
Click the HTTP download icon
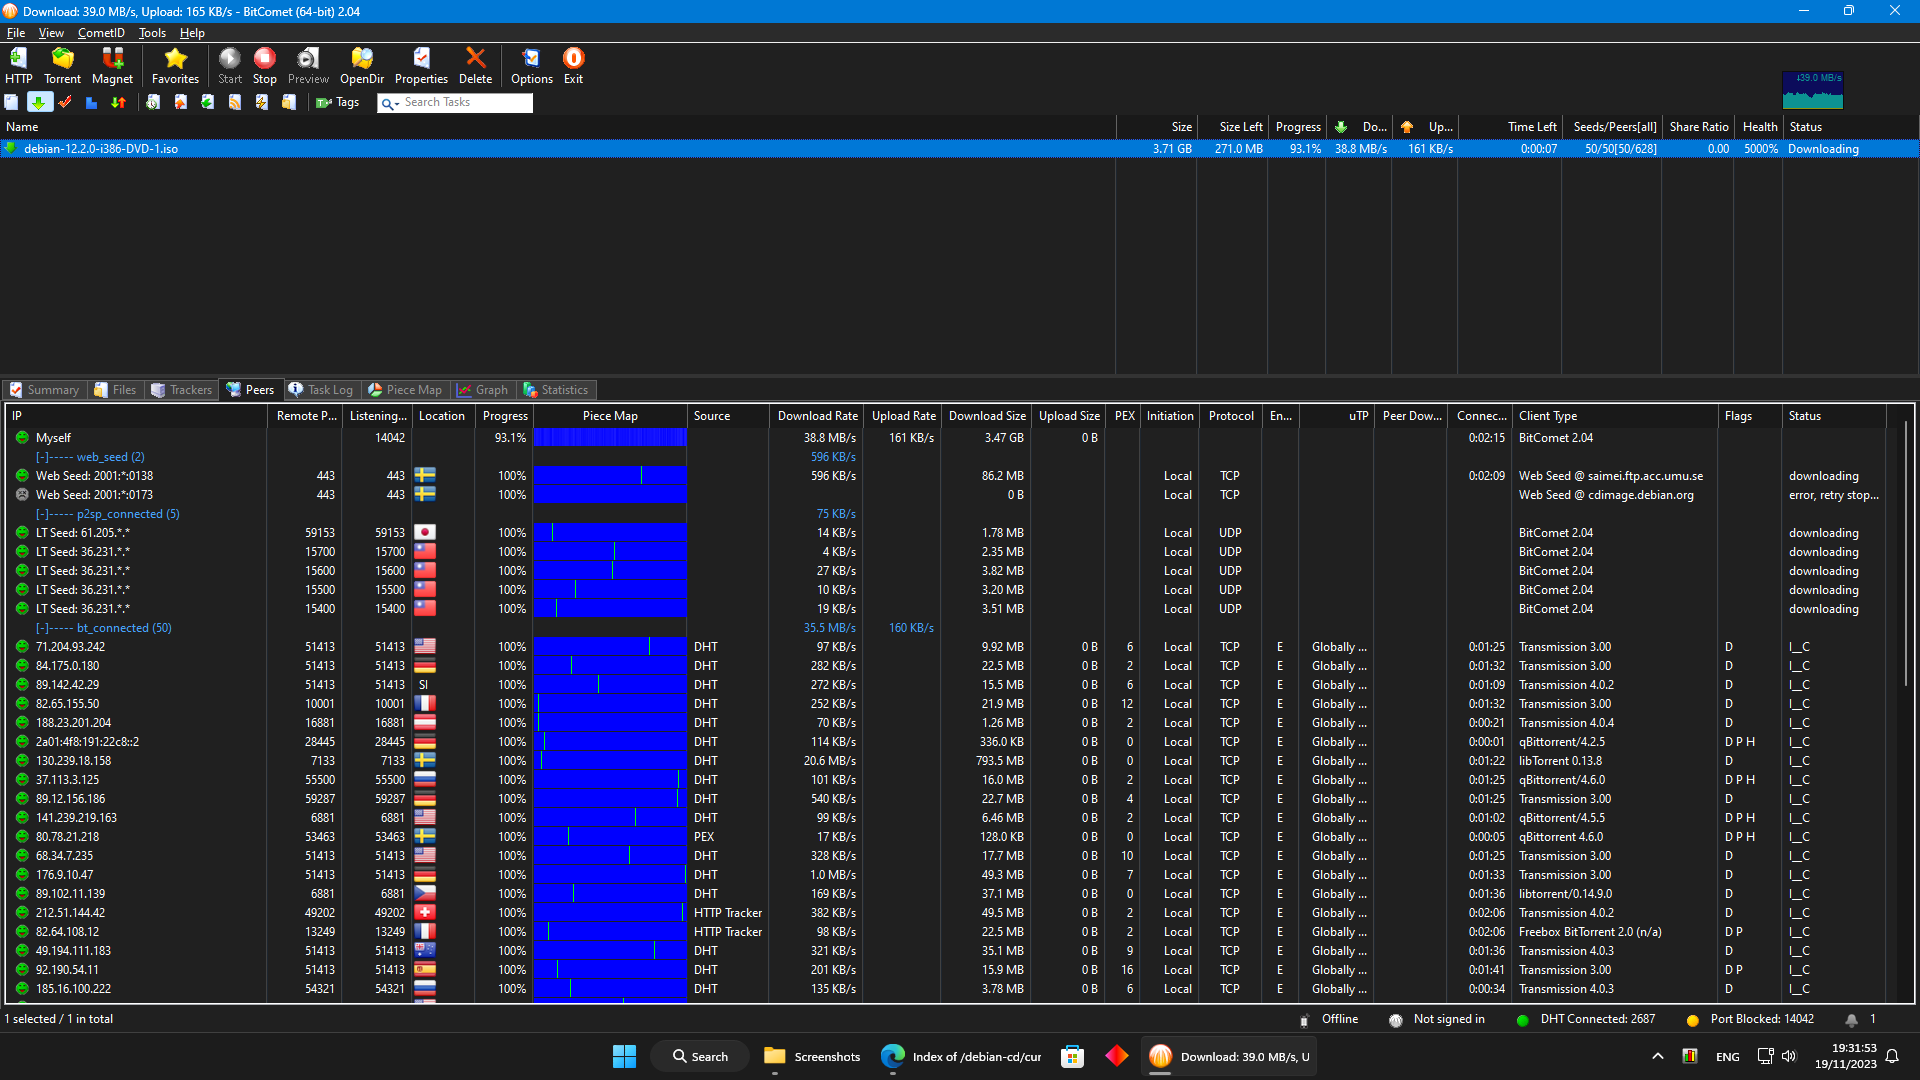18,66
